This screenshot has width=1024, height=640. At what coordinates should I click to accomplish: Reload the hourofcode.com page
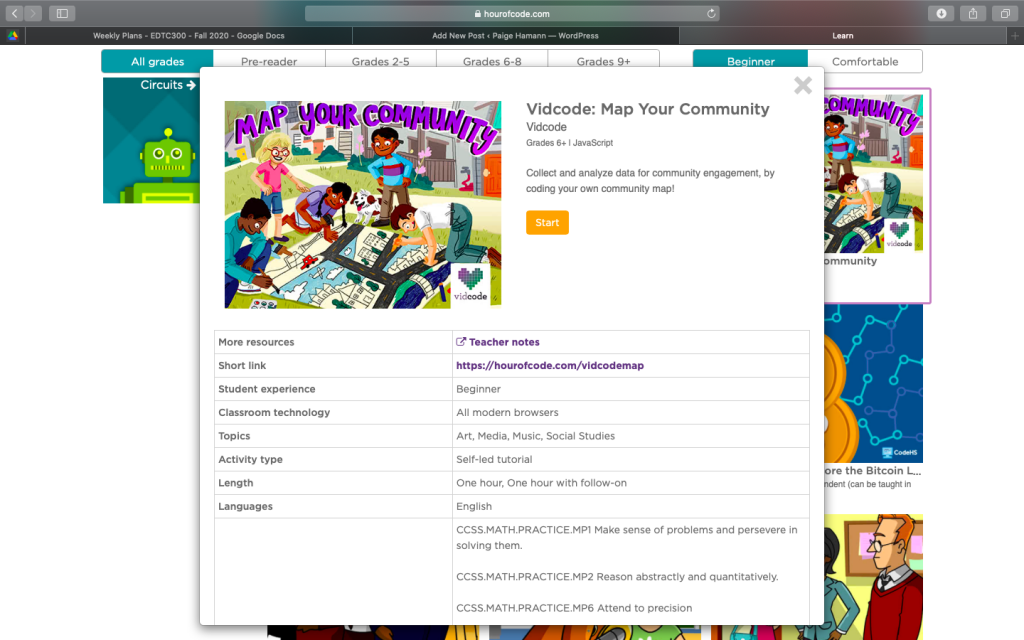[711, 13]
